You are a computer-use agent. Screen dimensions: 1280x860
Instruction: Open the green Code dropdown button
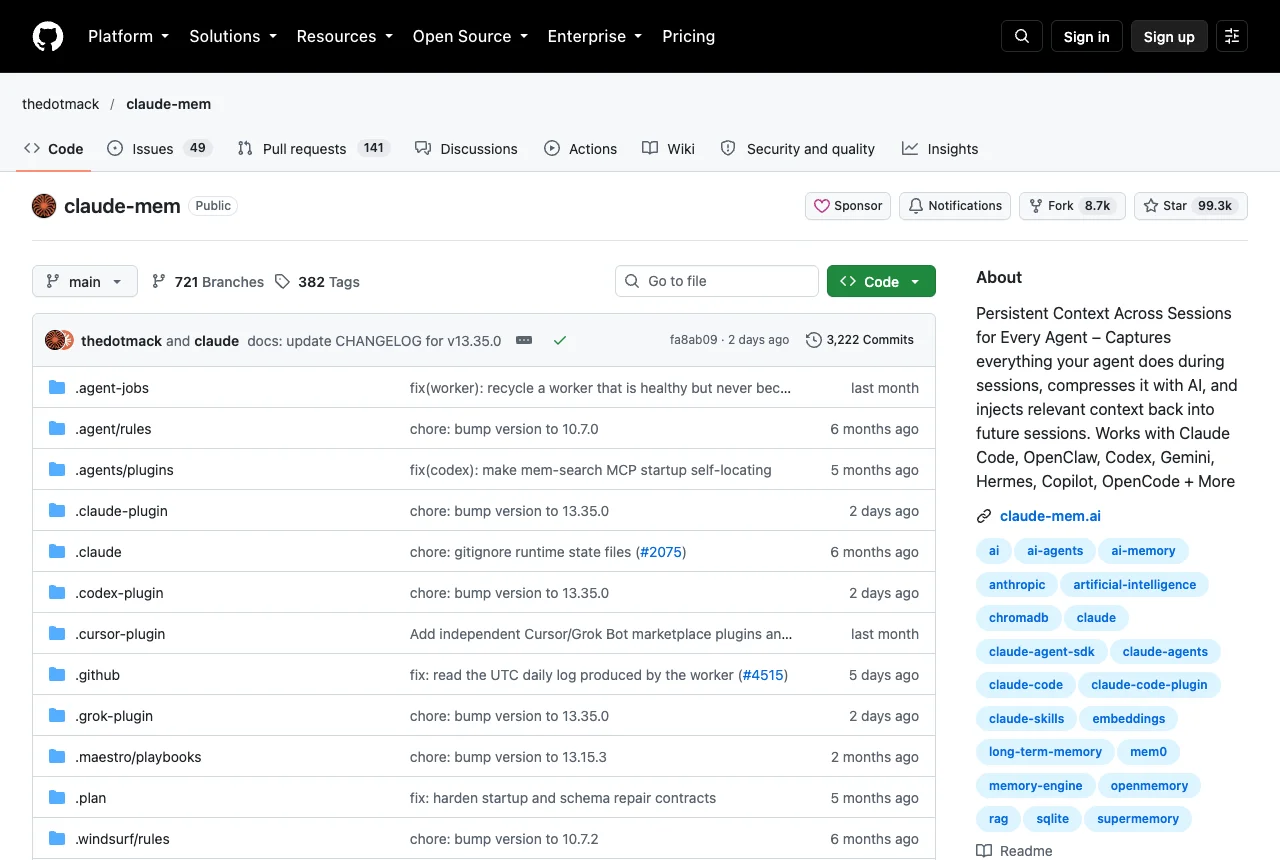coord(881,282)
